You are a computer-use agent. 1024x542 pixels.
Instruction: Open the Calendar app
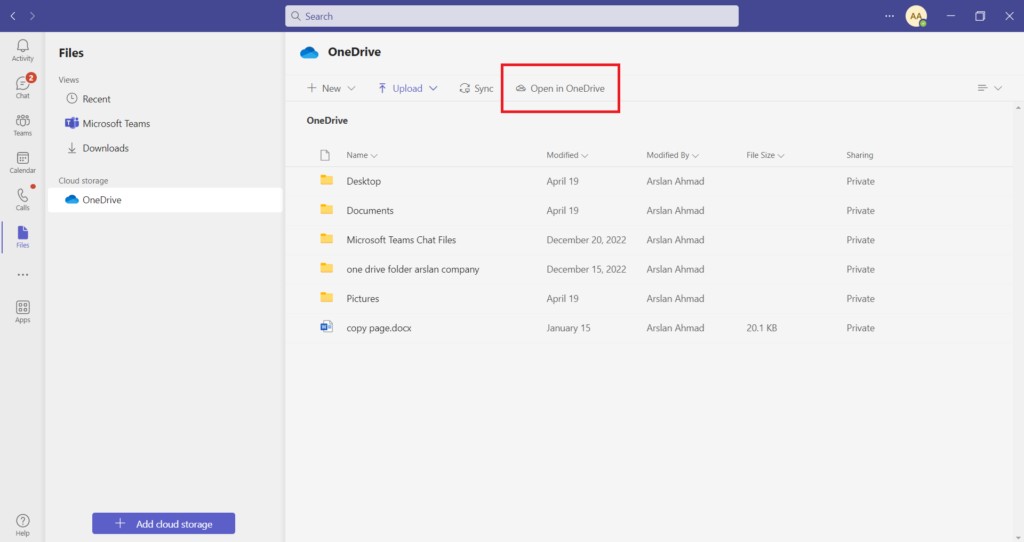[22, 162]
